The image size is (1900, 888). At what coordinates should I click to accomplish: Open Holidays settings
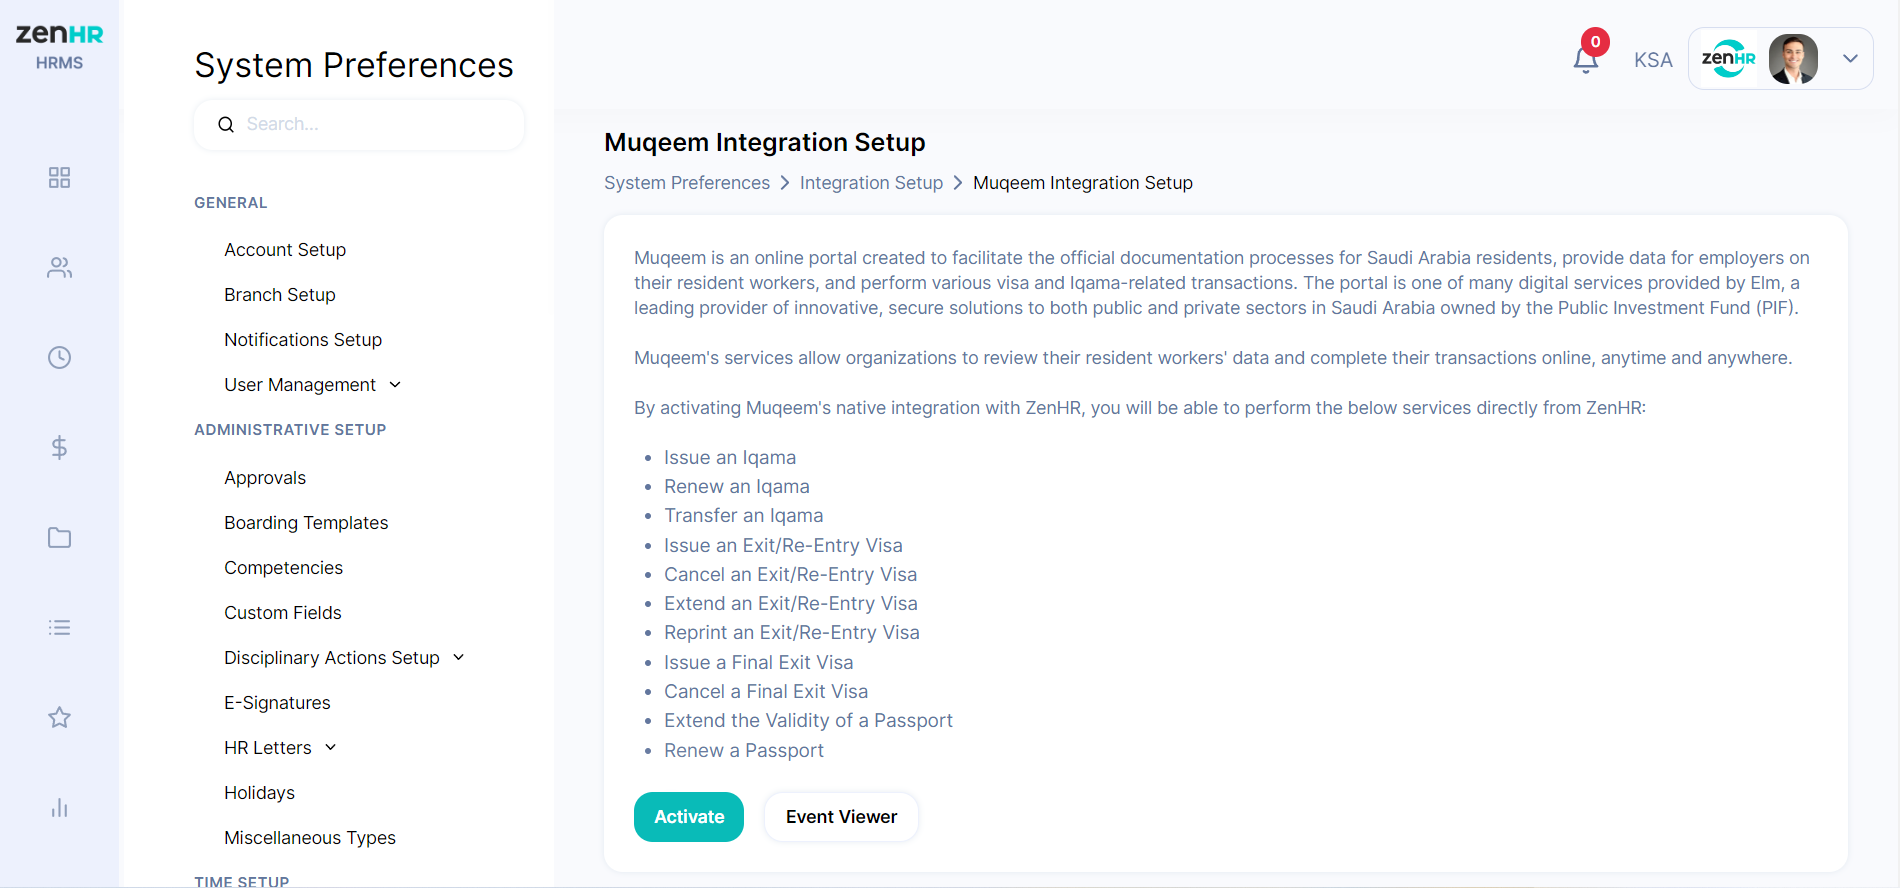pos(259,793)
